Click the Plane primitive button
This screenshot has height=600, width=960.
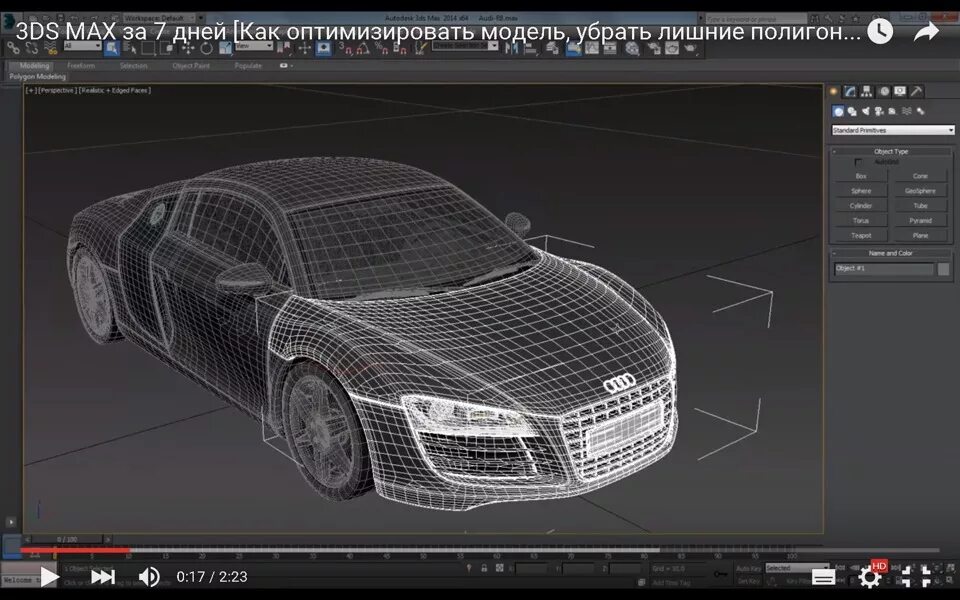[920, 236]
